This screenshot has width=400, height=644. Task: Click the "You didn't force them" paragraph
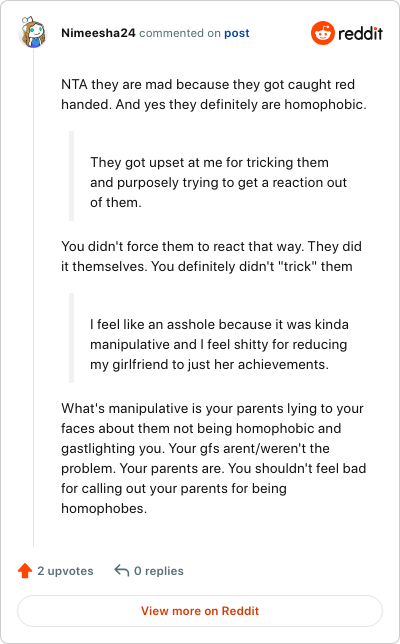[x=211, y=256]
